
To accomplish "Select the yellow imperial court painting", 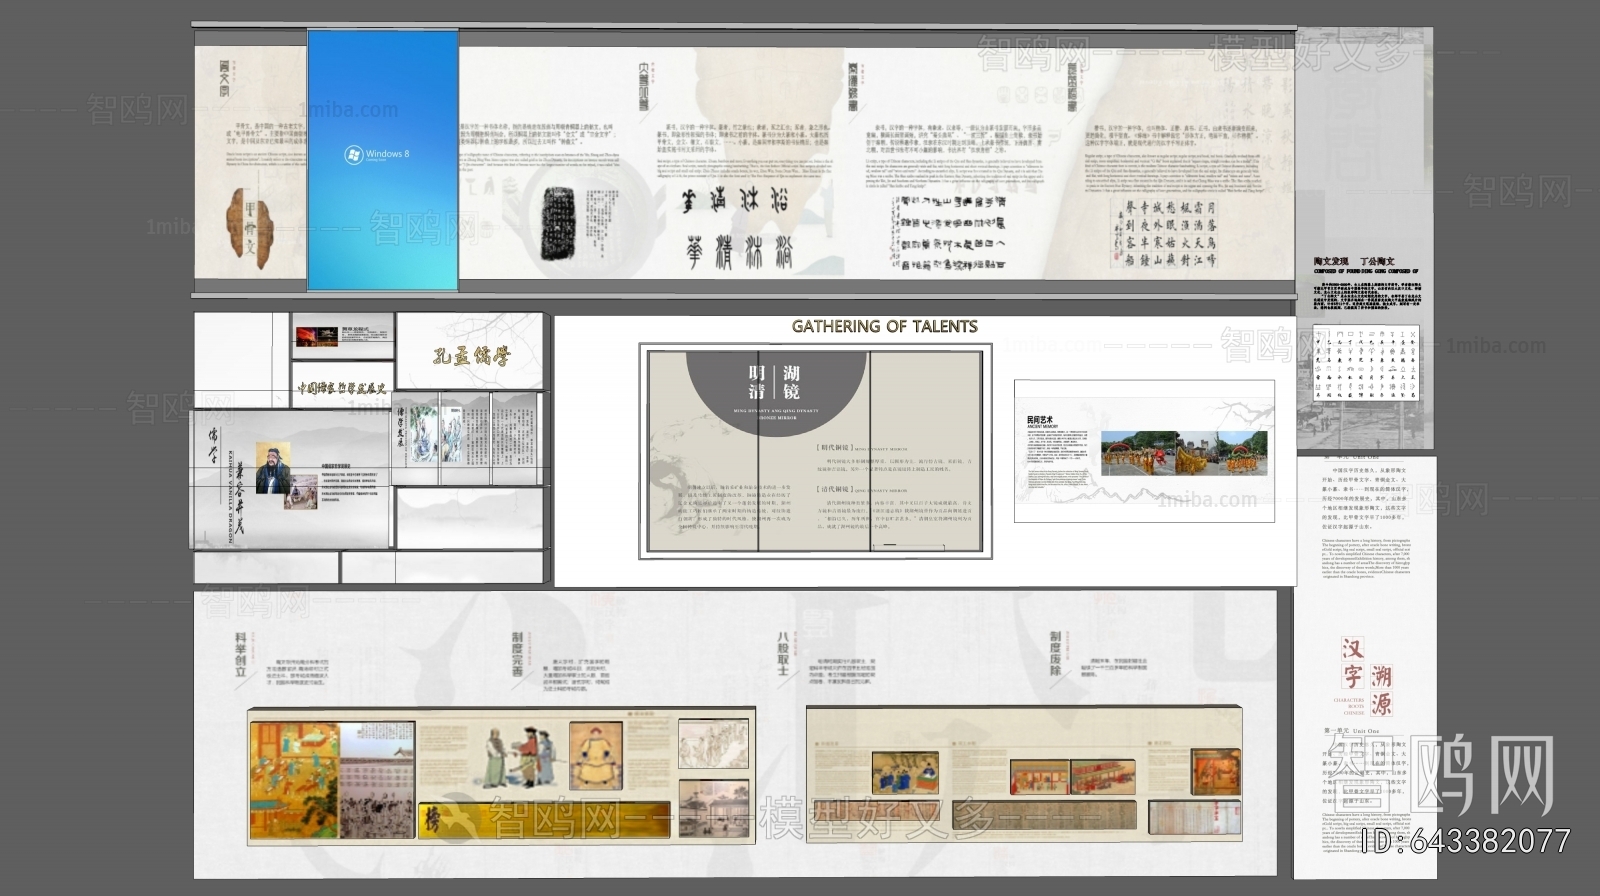I will click(x=295, y=780).
